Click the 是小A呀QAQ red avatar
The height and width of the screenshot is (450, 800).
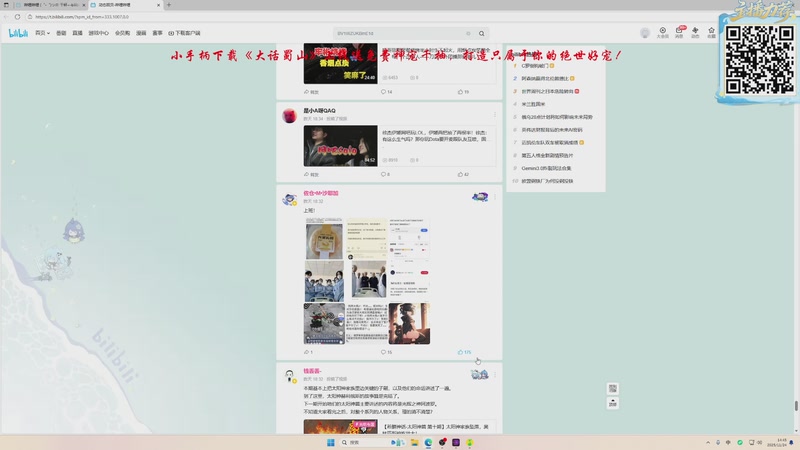(289, 116)
